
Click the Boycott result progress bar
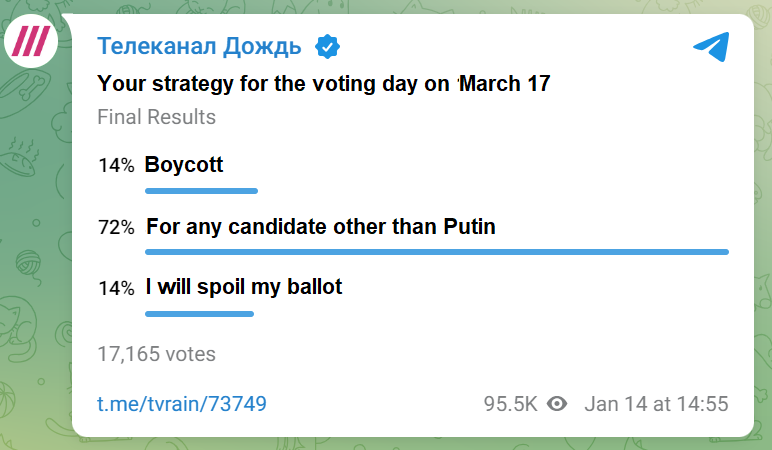(x=201, y=191)
